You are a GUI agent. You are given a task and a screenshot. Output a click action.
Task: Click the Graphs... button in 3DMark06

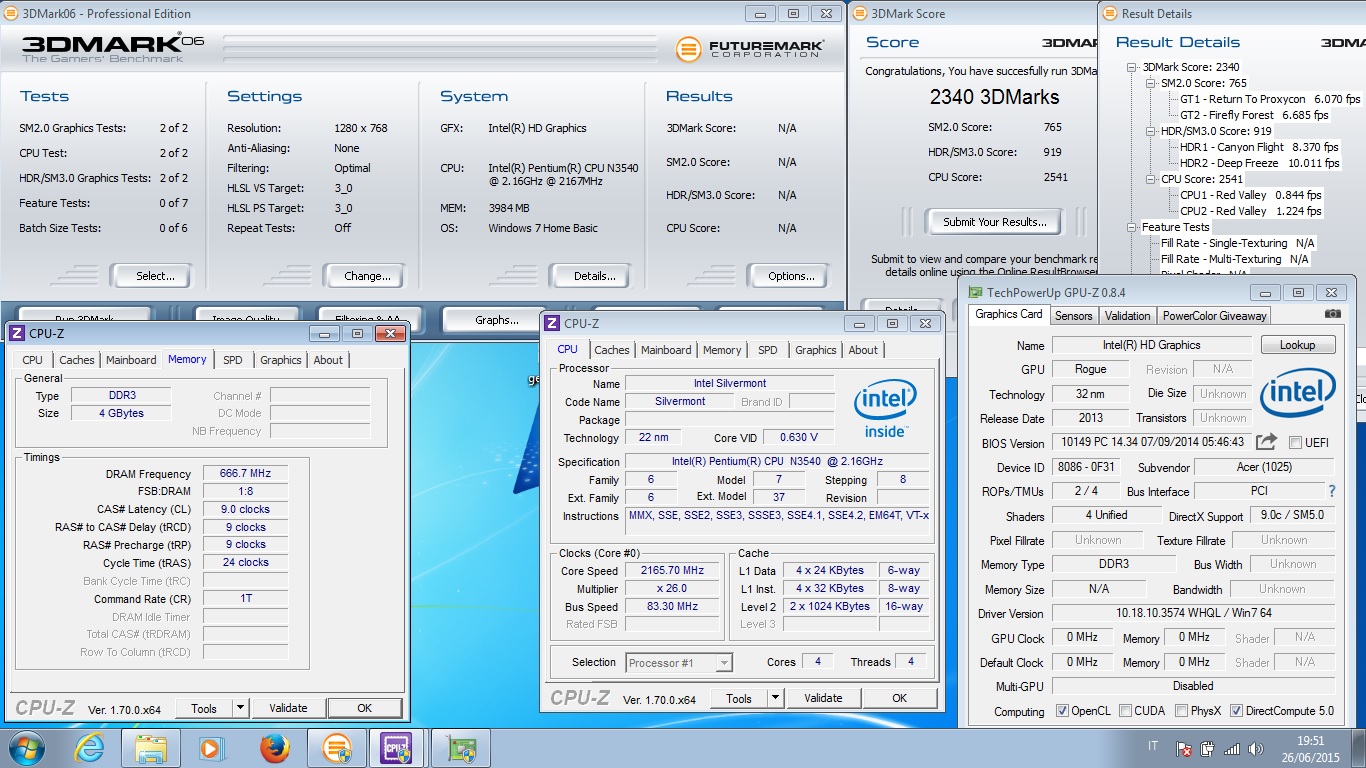click(x=497, y=320)
